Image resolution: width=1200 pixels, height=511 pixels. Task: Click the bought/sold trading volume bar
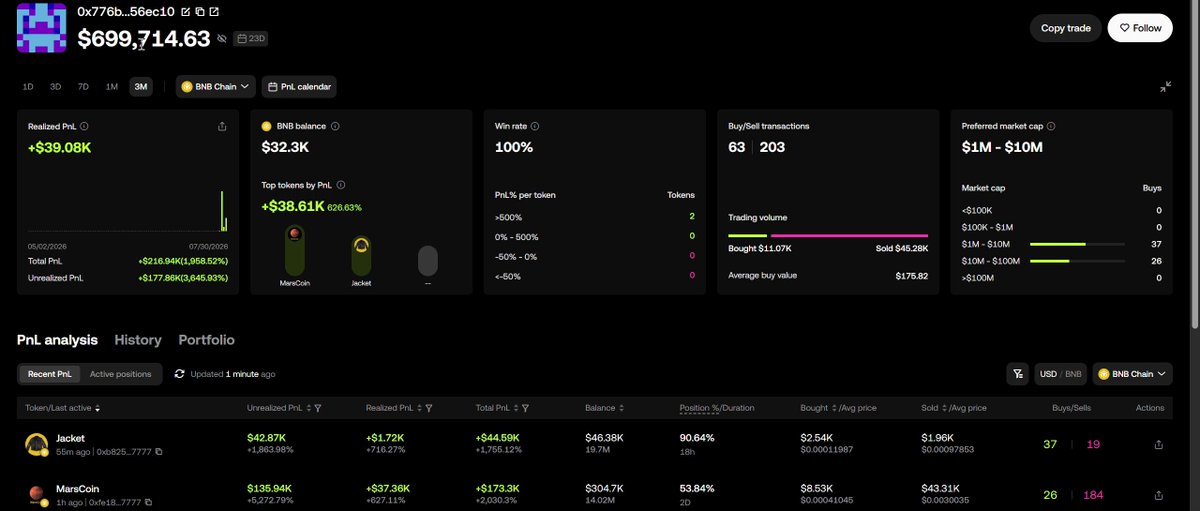click(828, 235)
